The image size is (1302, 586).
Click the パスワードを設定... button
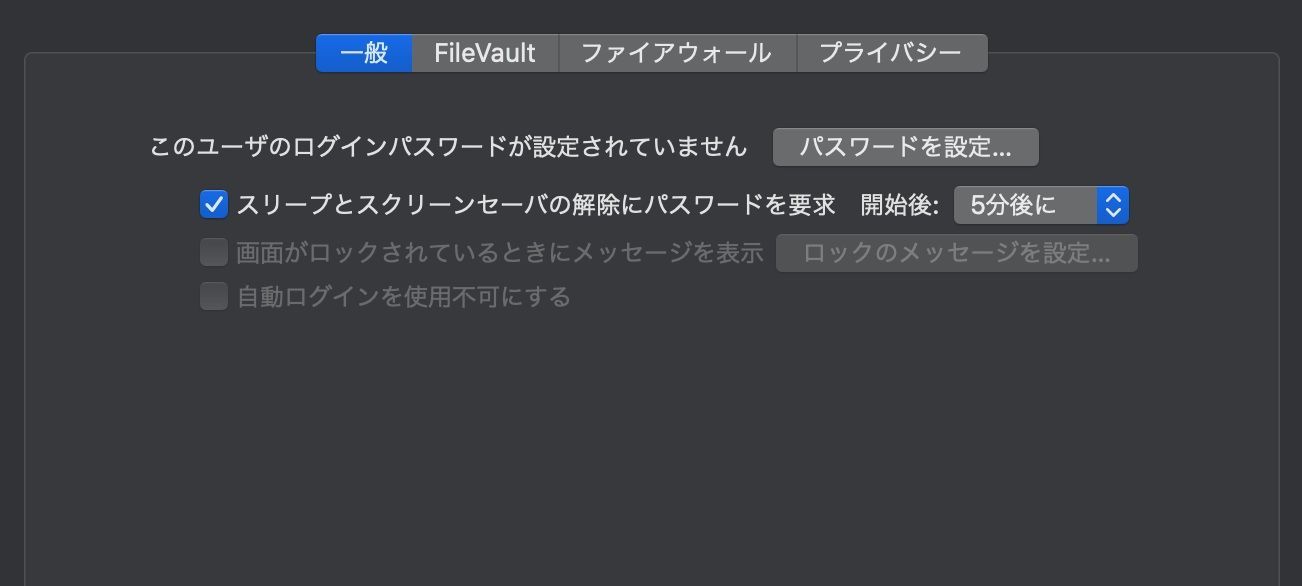[906, 147]
